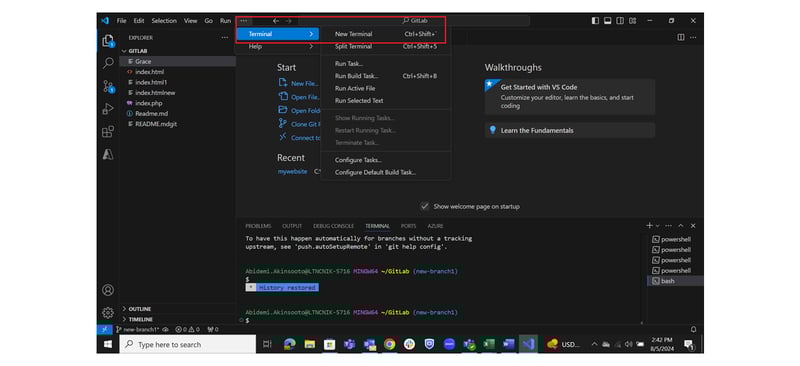Select the bash terminal in list
Image resolution: width=800 pixels, height=366 pixels.
click(675, 281)
